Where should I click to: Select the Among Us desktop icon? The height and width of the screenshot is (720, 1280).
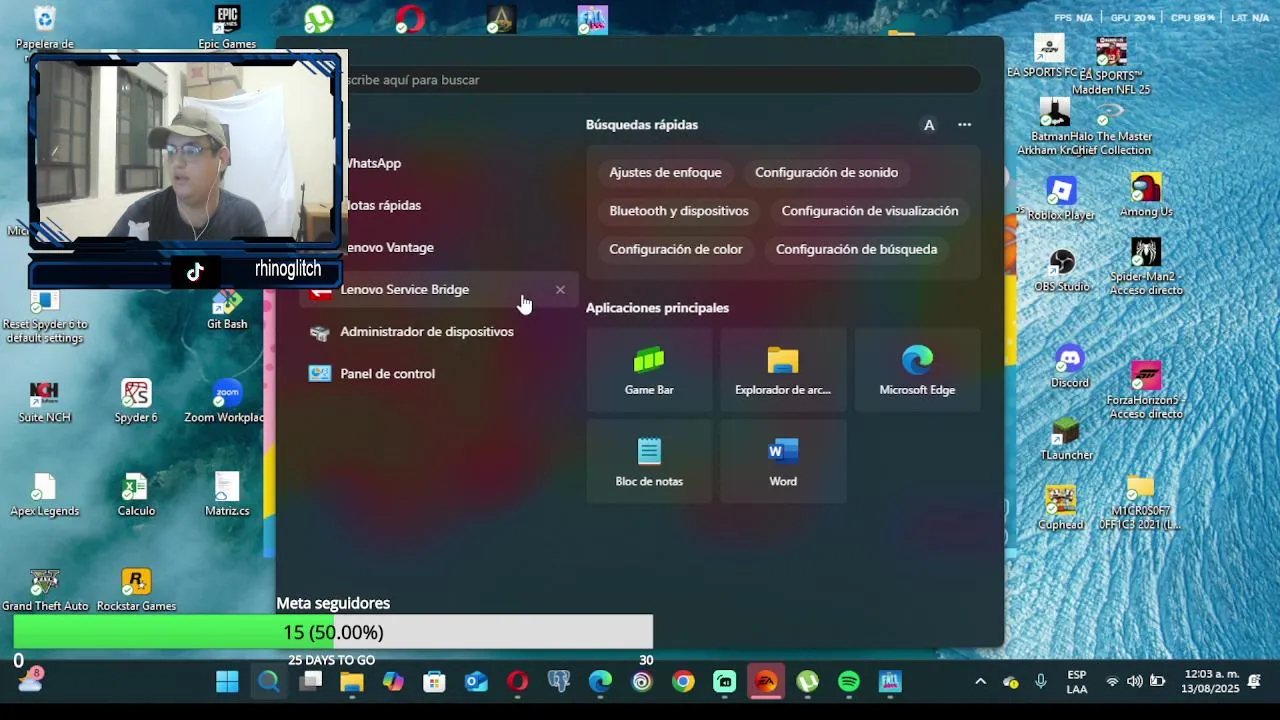pyautogui.click(x=1146, y=196)
